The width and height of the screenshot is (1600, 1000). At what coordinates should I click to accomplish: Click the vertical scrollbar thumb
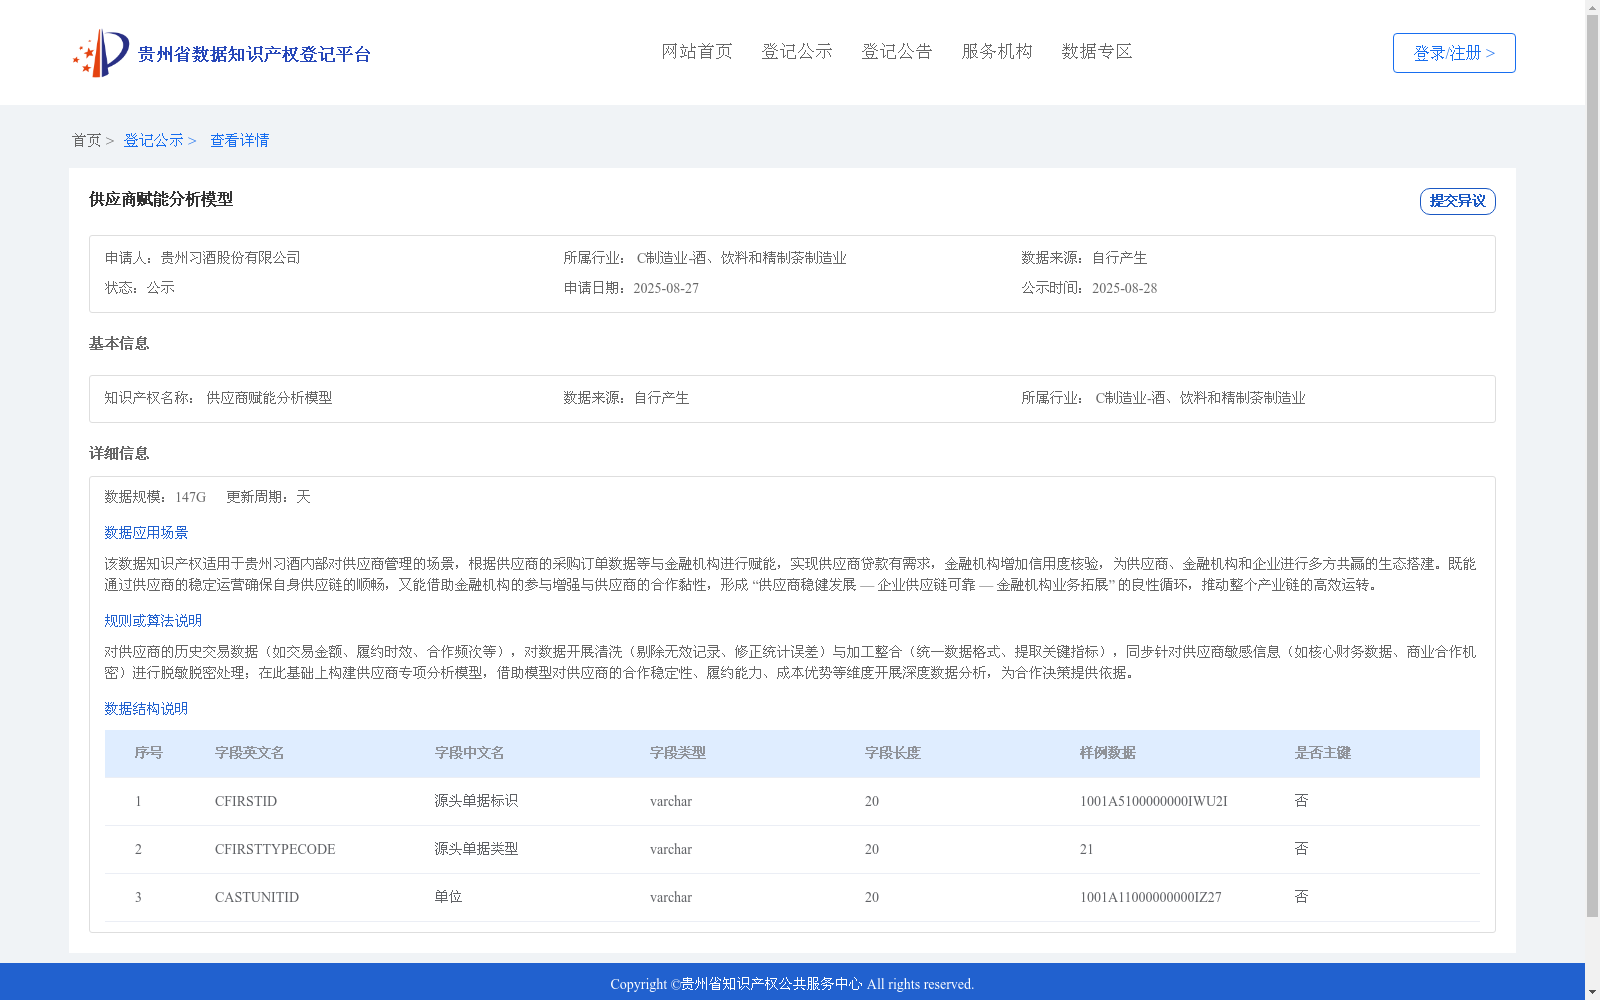point(1592,466)
